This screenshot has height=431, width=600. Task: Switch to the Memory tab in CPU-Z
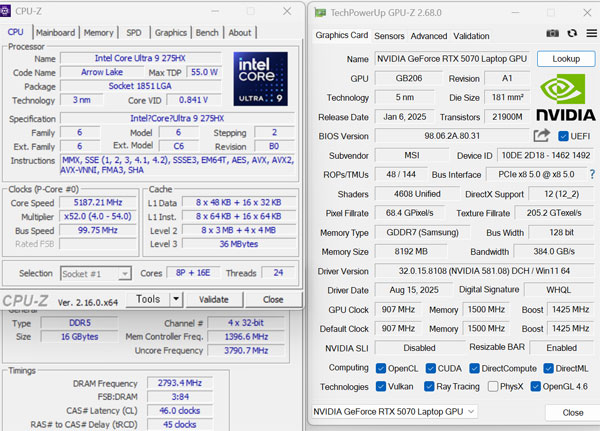[98, 33]
